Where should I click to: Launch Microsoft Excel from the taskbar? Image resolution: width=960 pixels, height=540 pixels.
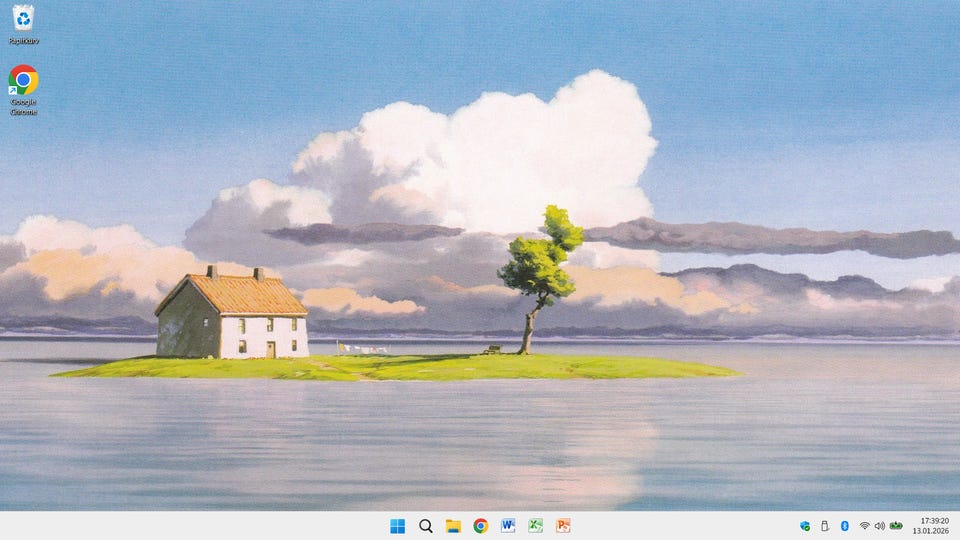pos(536,526)
